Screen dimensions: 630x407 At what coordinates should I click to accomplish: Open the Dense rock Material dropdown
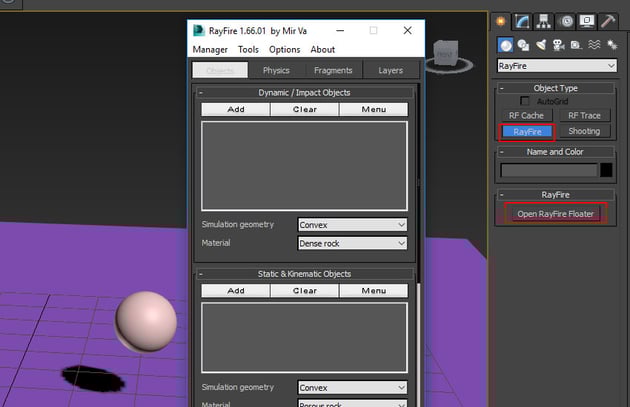point(352,243)
